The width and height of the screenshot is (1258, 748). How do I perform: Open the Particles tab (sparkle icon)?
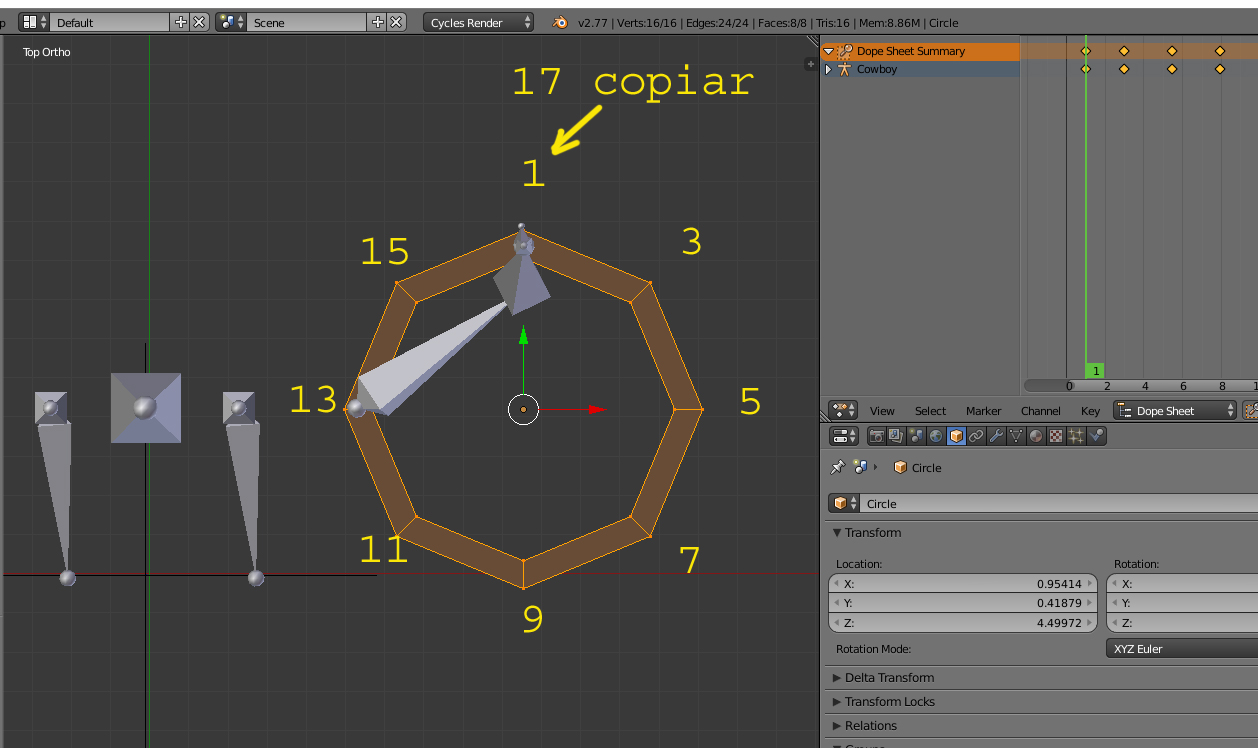(1076, 436)
